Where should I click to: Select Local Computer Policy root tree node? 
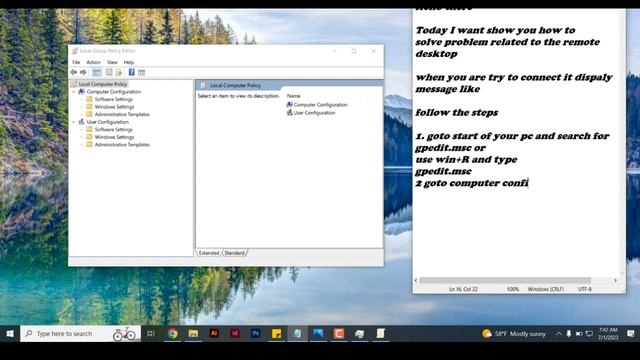coord(103,84)
